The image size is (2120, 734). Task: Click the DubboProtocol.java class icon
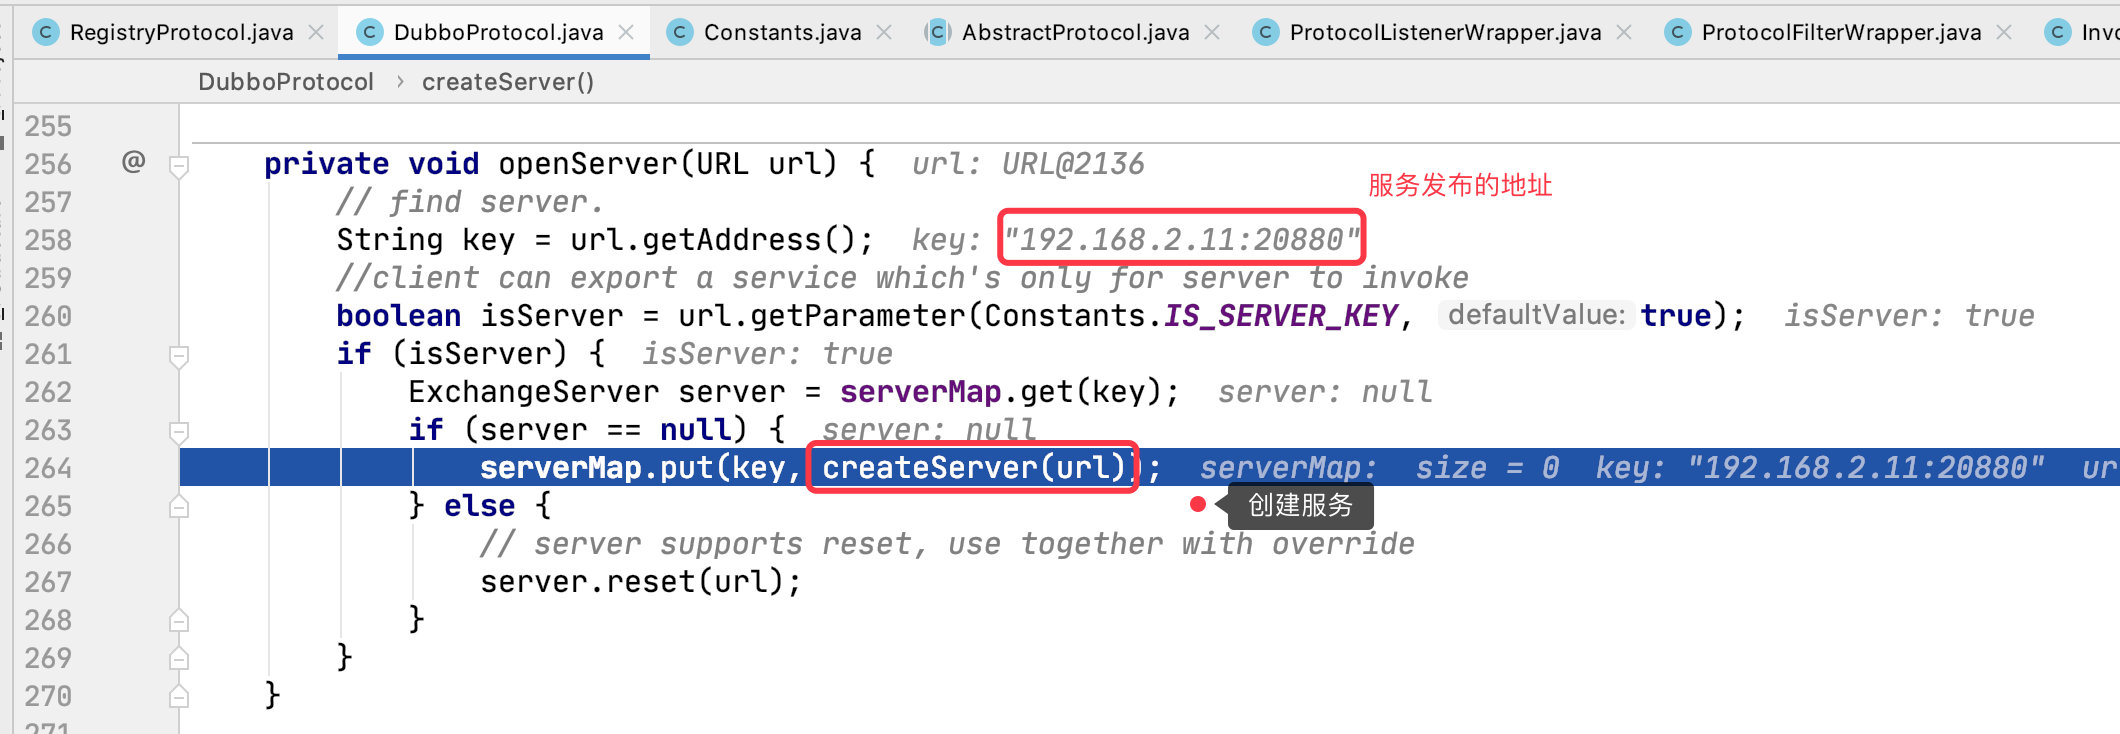coord(369,32)
